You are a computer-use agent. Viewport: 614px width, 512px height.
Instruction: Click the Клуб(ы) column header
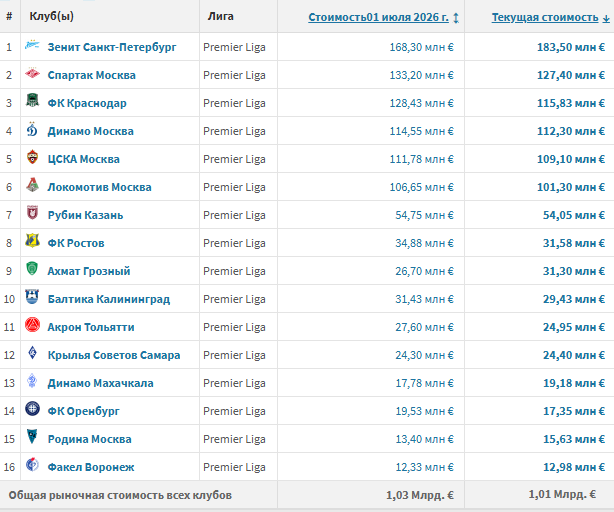coord(51,16)
